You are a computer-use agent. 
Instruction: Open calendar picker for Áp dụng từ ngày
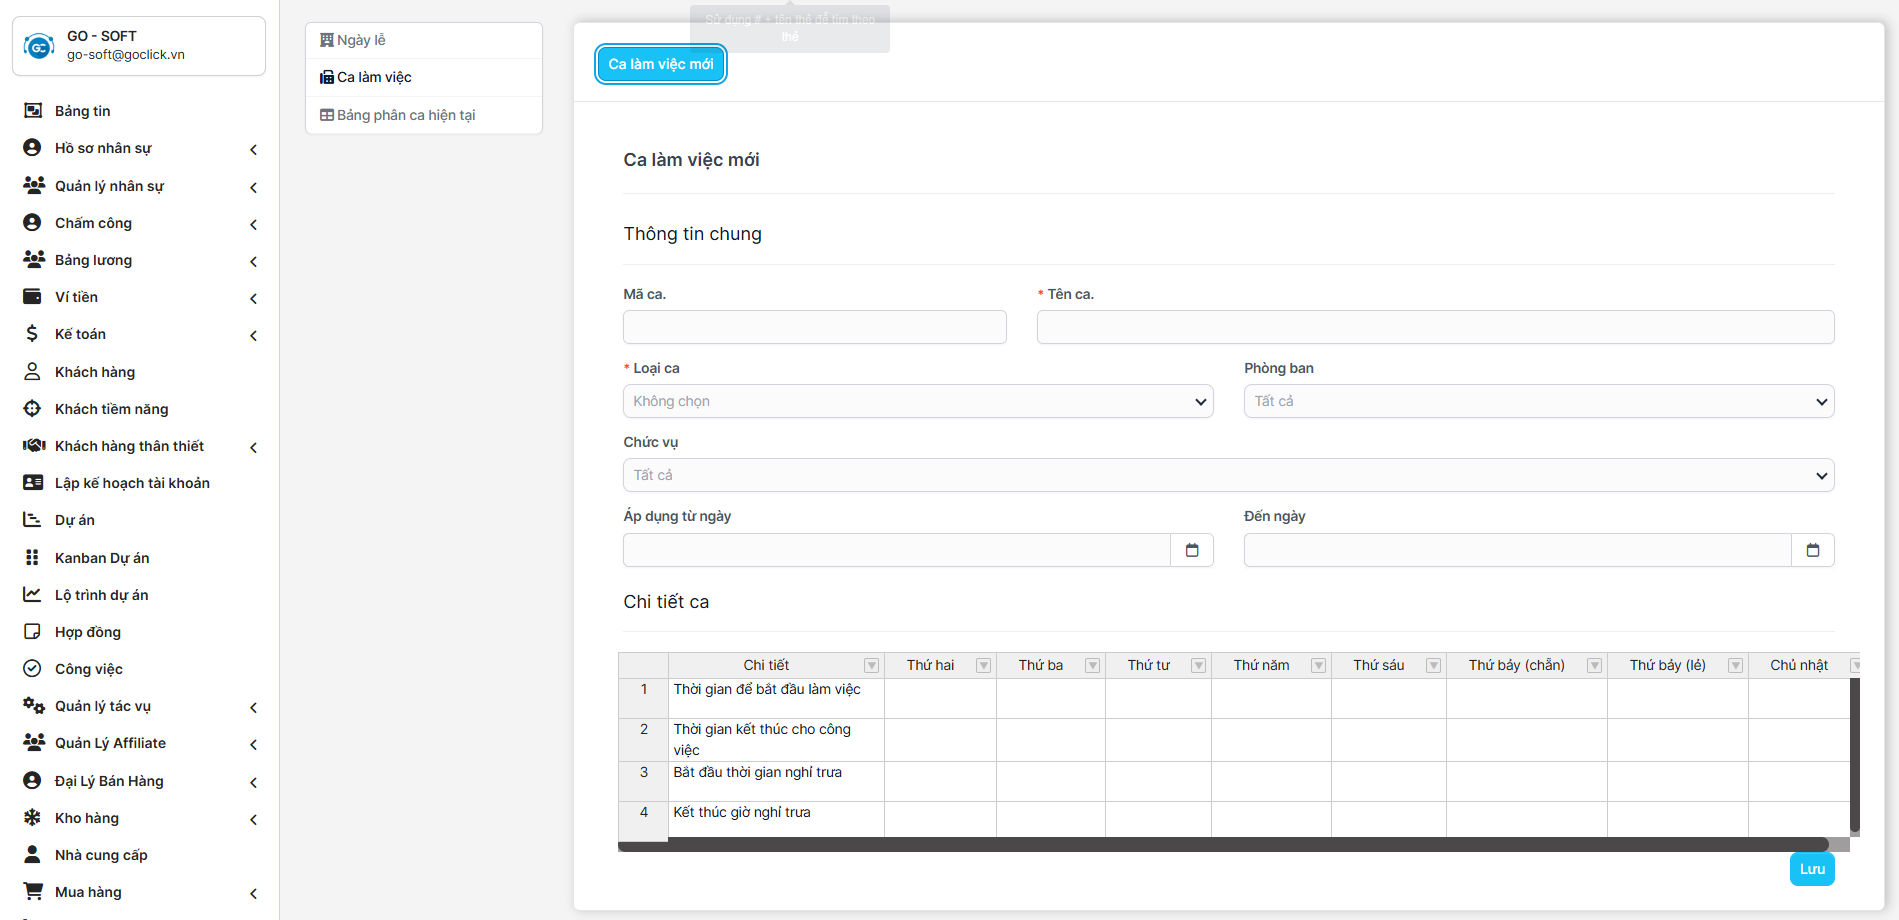(x=1191, y=550)
